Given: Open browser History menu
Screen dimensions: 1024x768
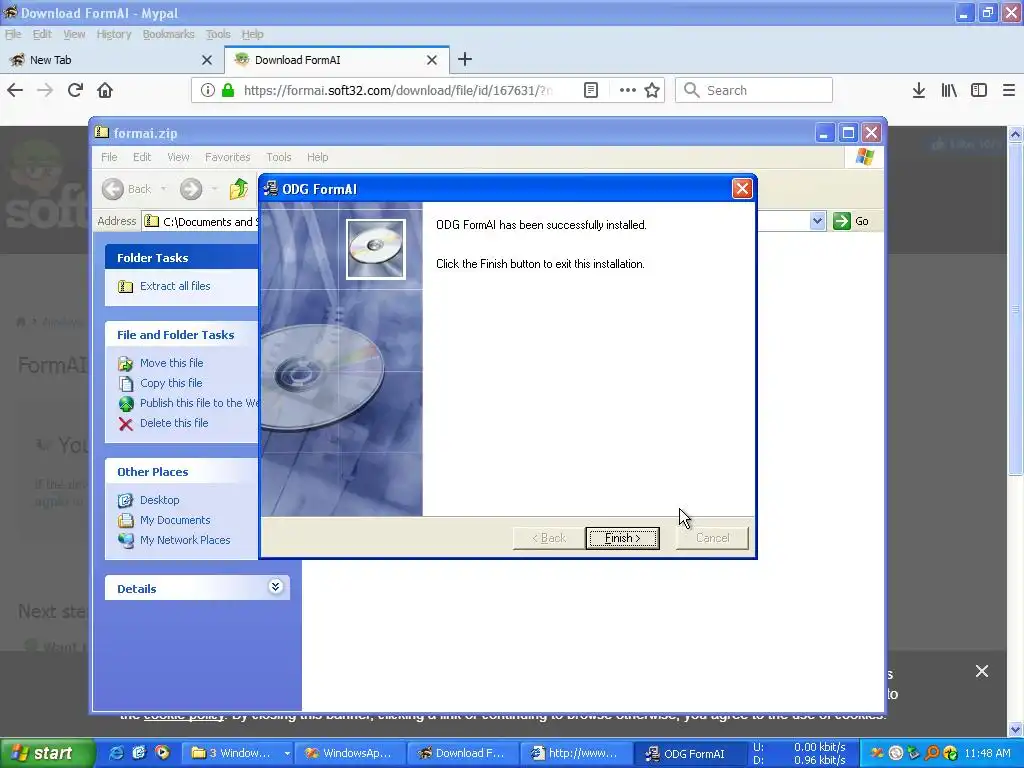Looking at the screenshot, I should (x=114, y=34).
